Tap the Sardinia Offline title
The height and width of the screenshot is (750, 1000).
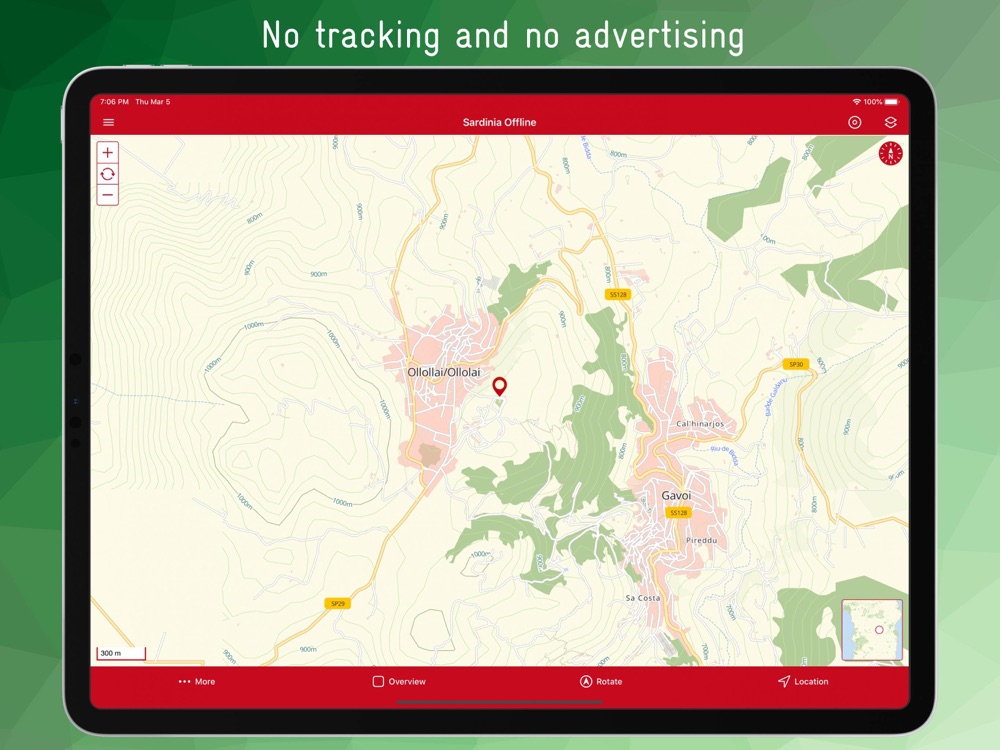click(x=499, y=122)
